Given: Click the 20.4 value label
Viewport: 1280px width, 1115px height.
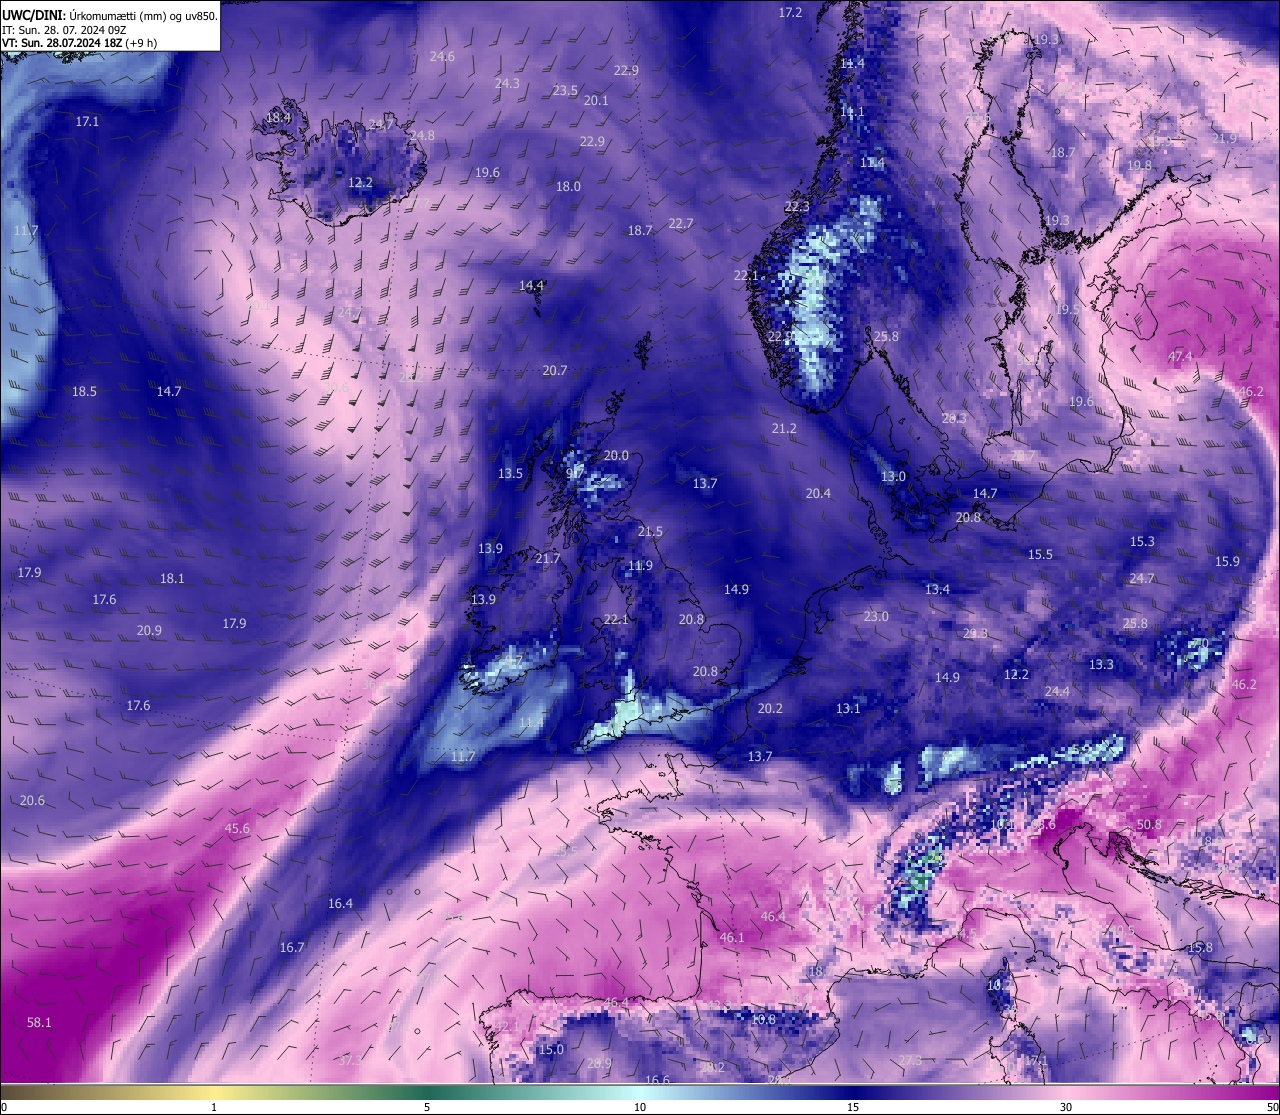Looking at the screenshot, I should point(818,493).
